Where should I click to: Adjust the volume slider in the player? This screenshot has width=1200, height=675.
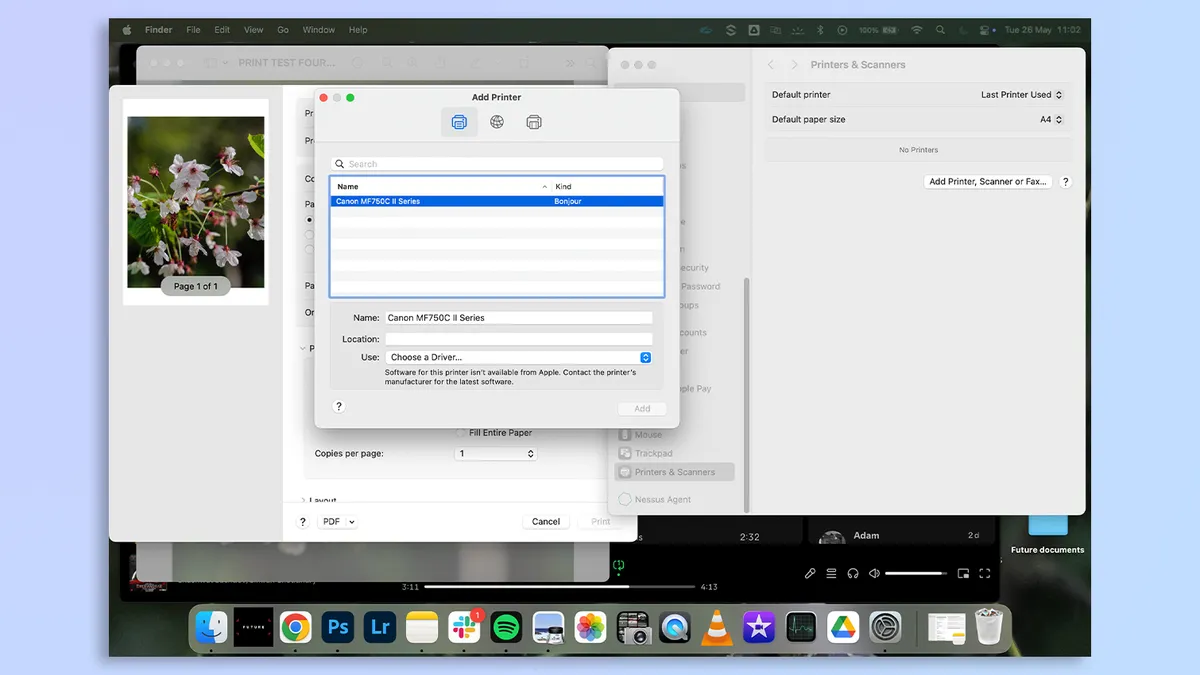(915, 573)
